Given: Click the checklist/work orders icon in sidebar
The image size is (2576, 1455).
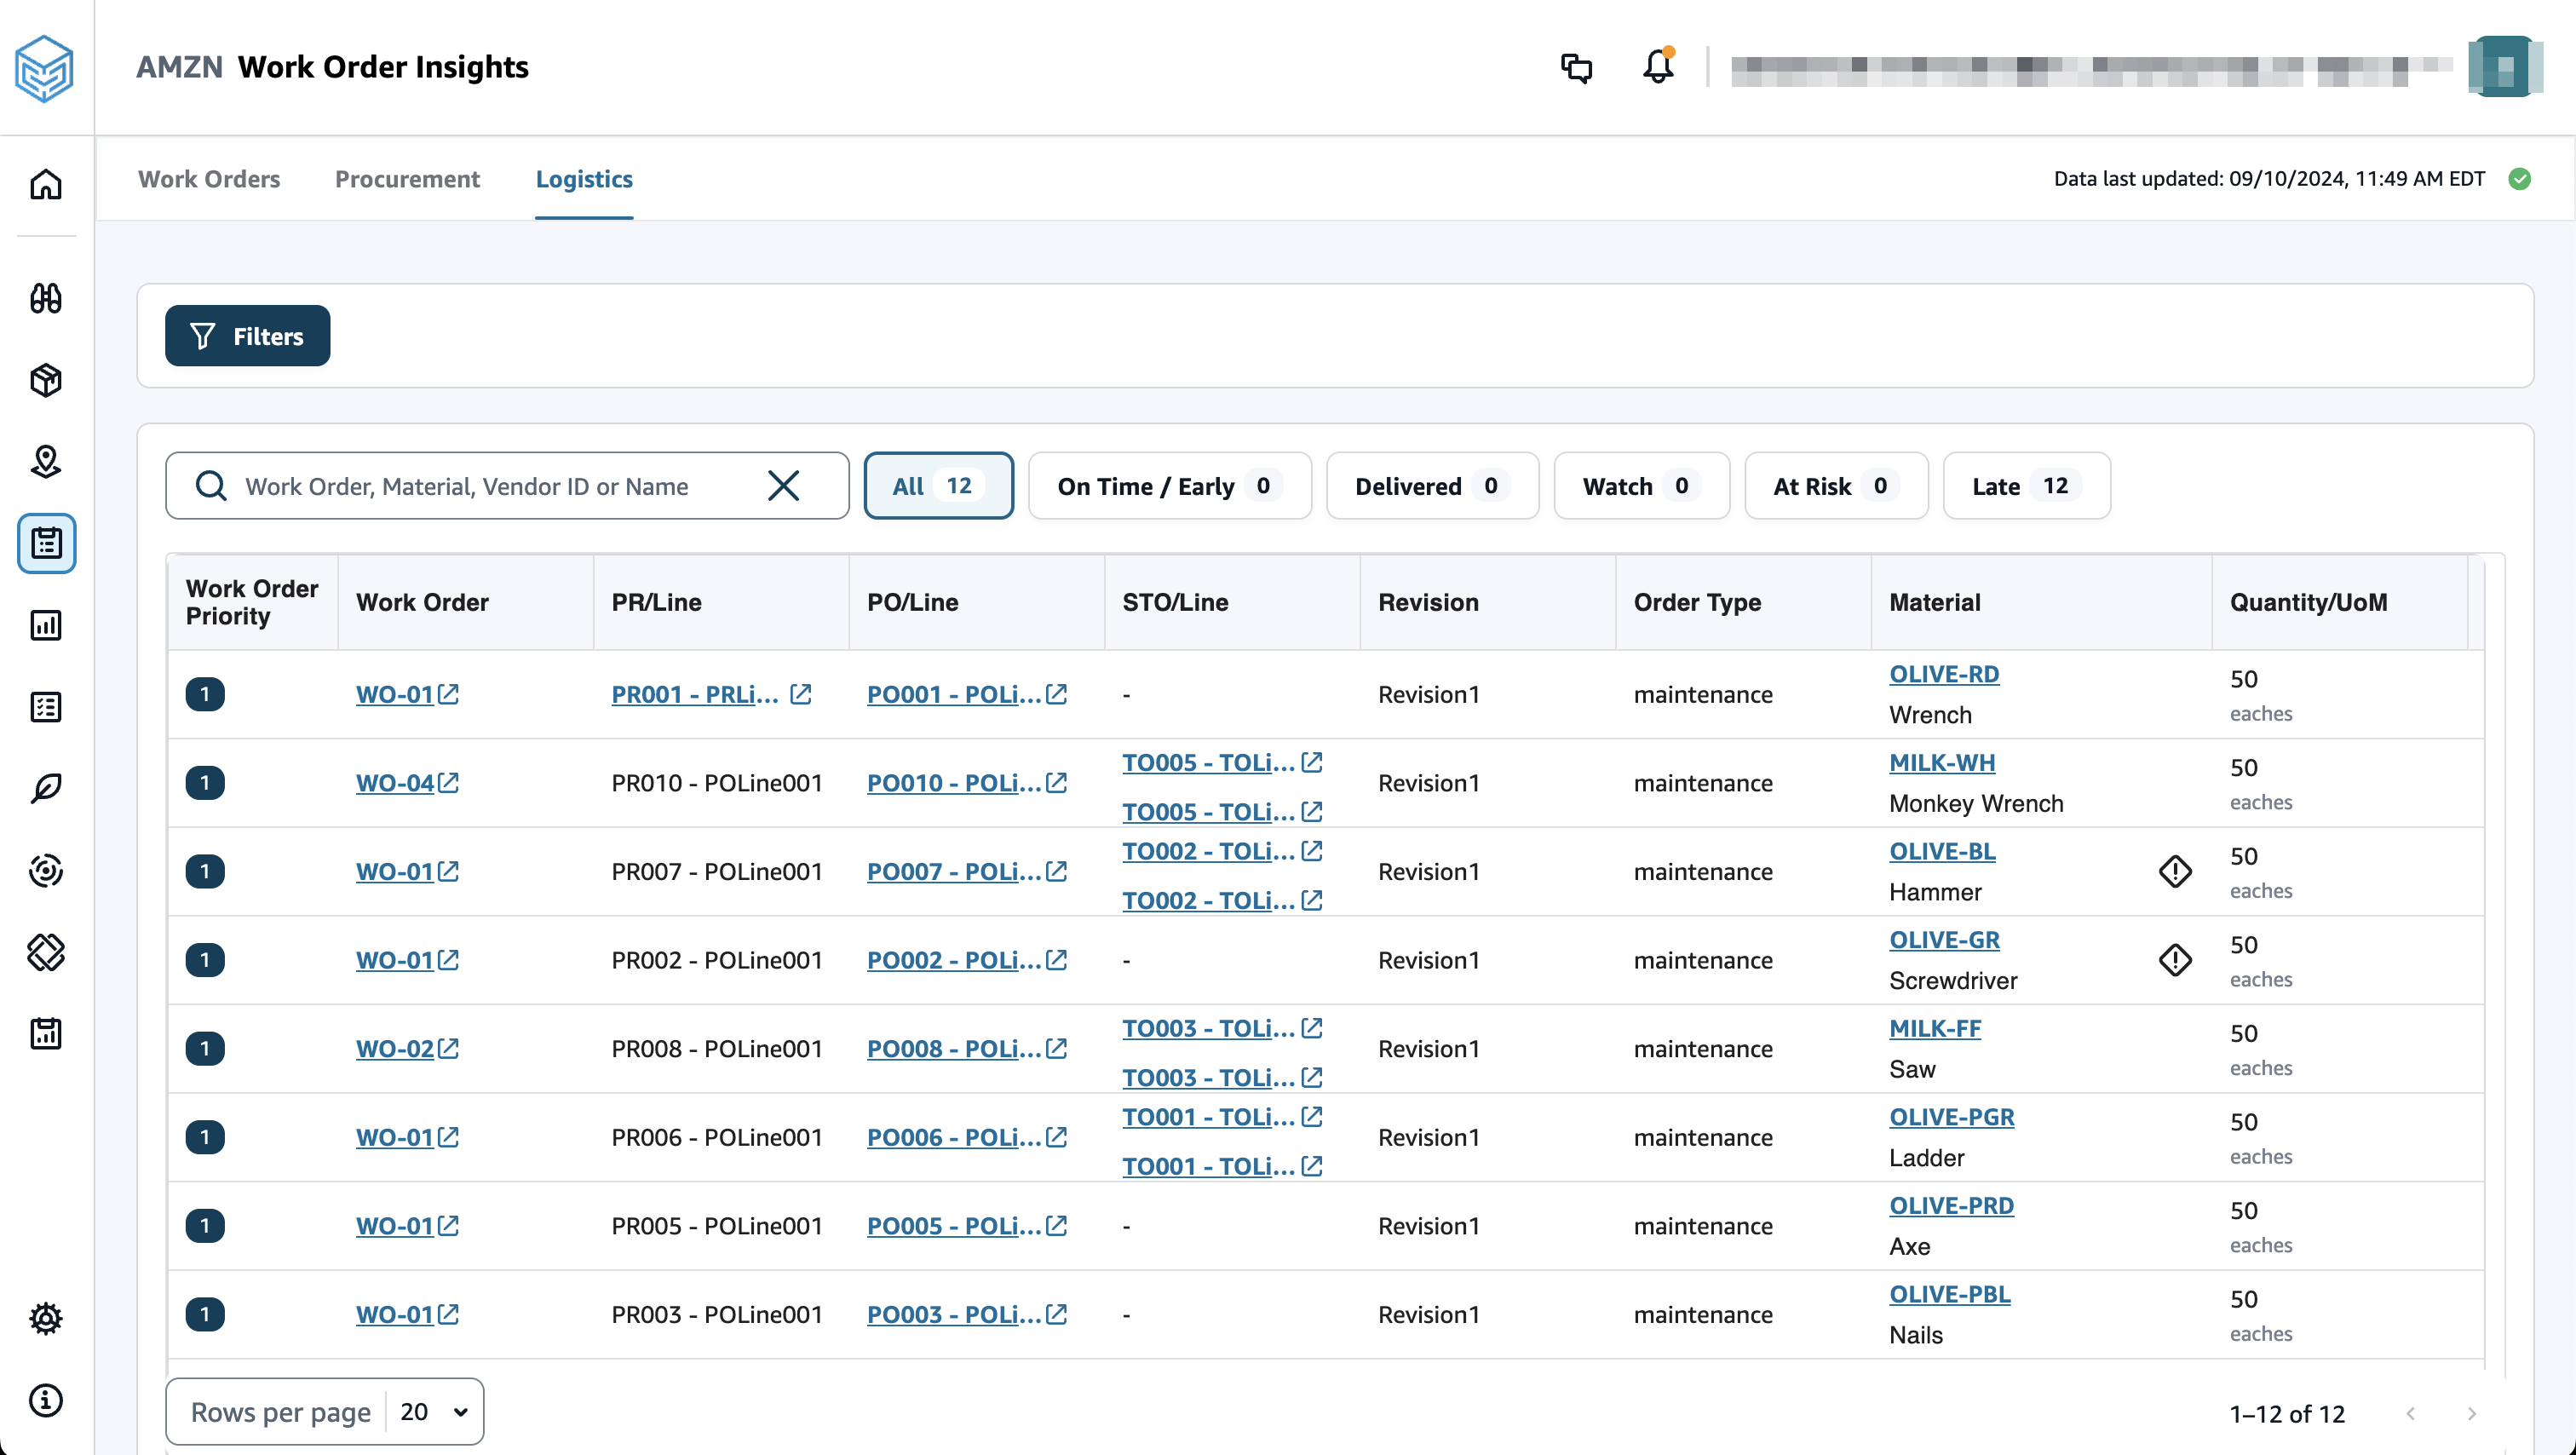Looking at the screenshot, I should [48, 543].
